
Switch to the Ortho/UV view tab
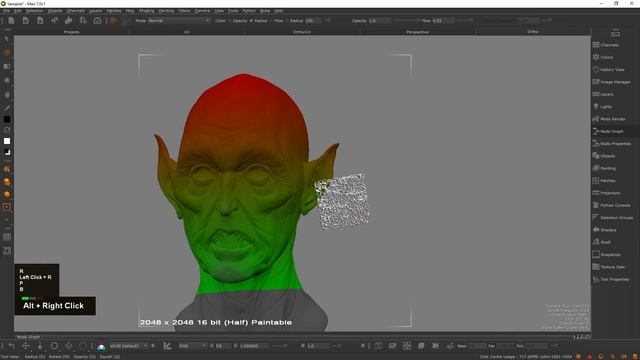tap(302, 32)
